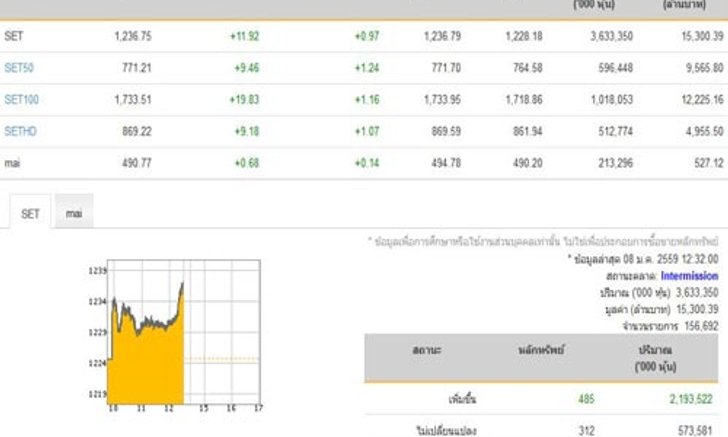The width and height of the screenshot is (728, 437).
Task: Open the SETHD index link
Action: click(x=20, y=131)
